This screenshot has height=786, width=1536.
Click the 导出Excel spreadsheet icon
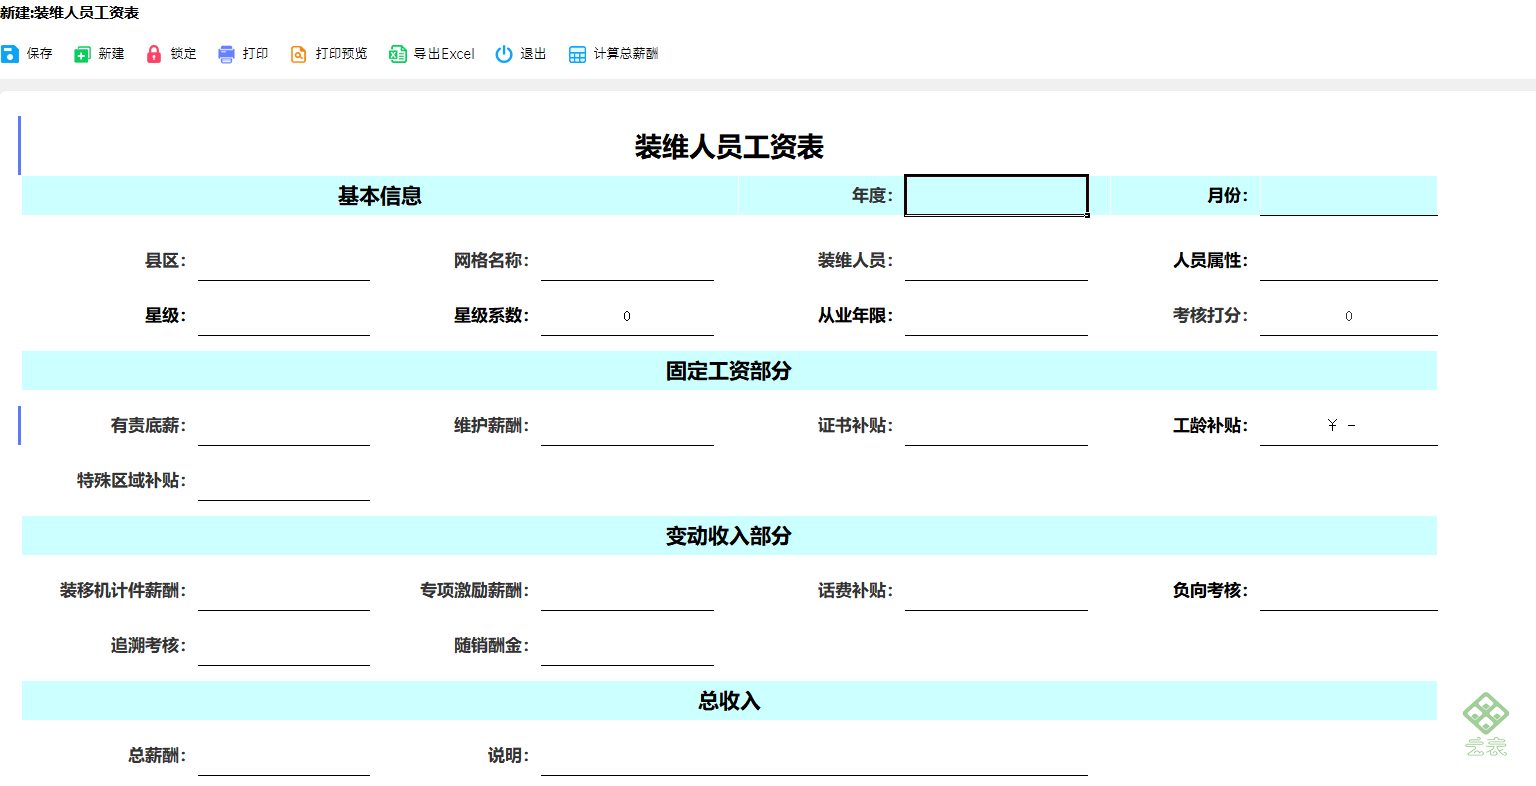click(x=398, y=54)
